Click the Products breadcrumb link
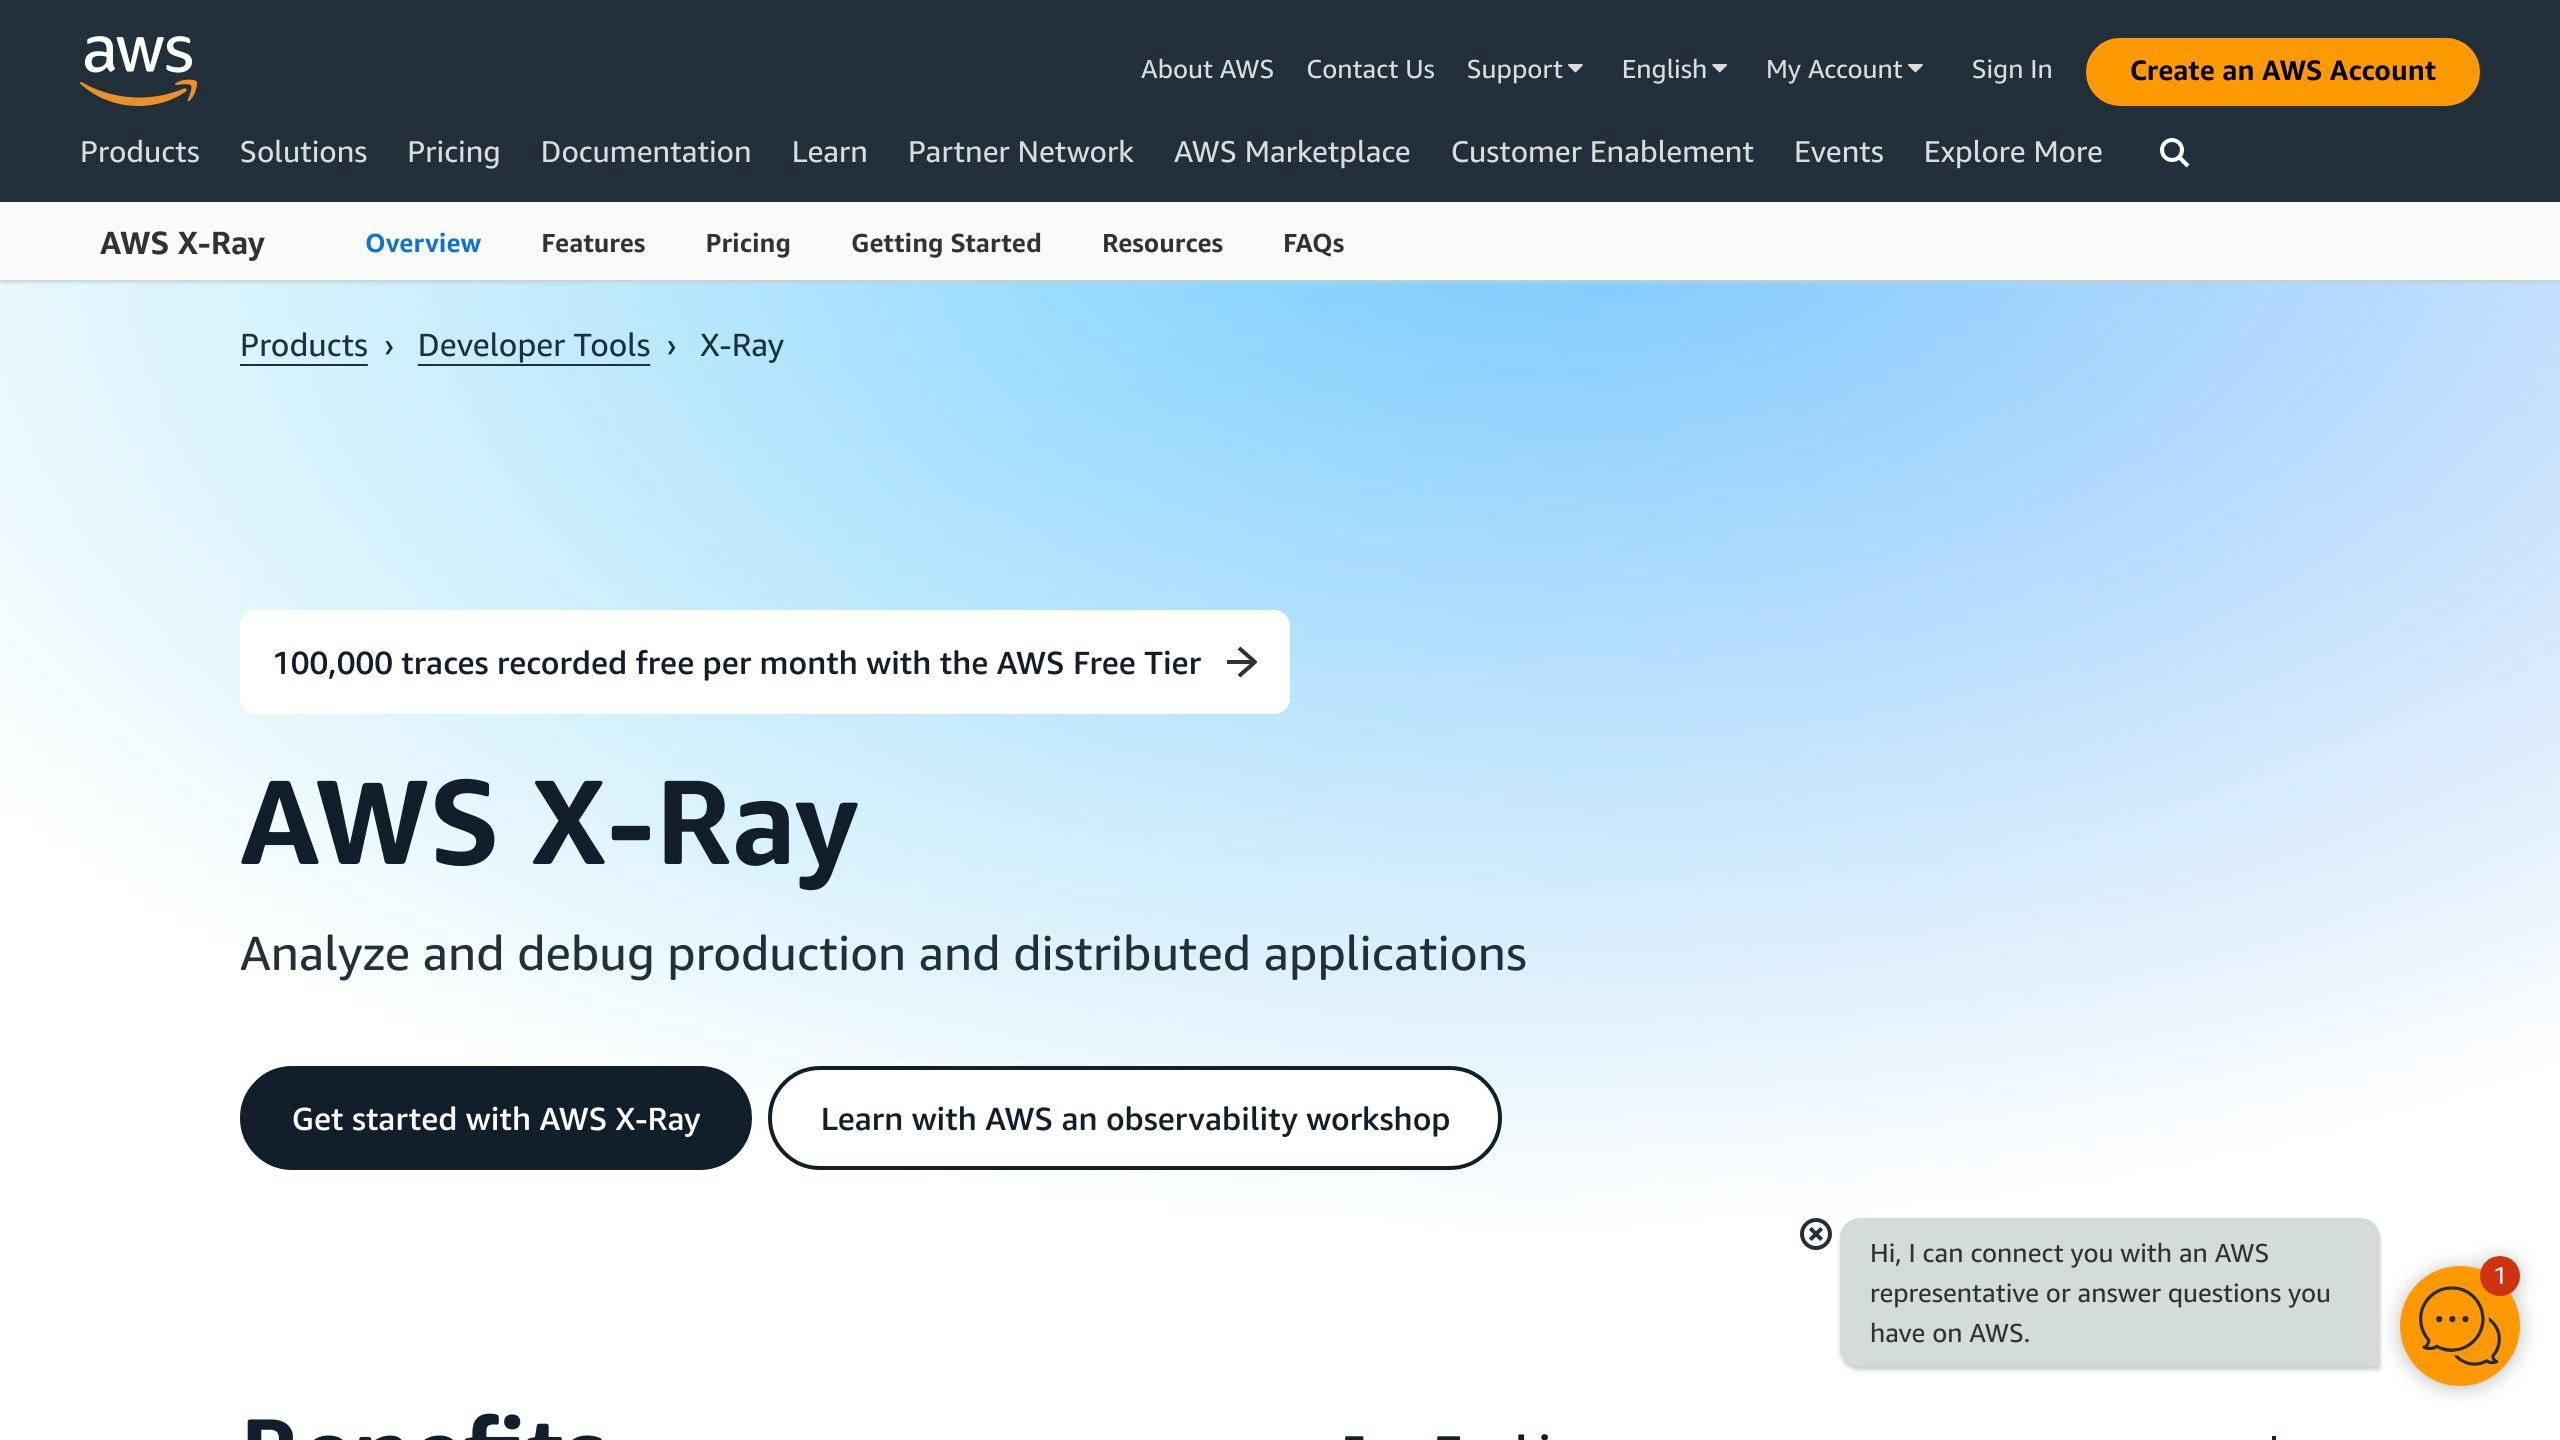Image resolution: width=2560 pixels, height=1440 pixels. coord(304,345)
